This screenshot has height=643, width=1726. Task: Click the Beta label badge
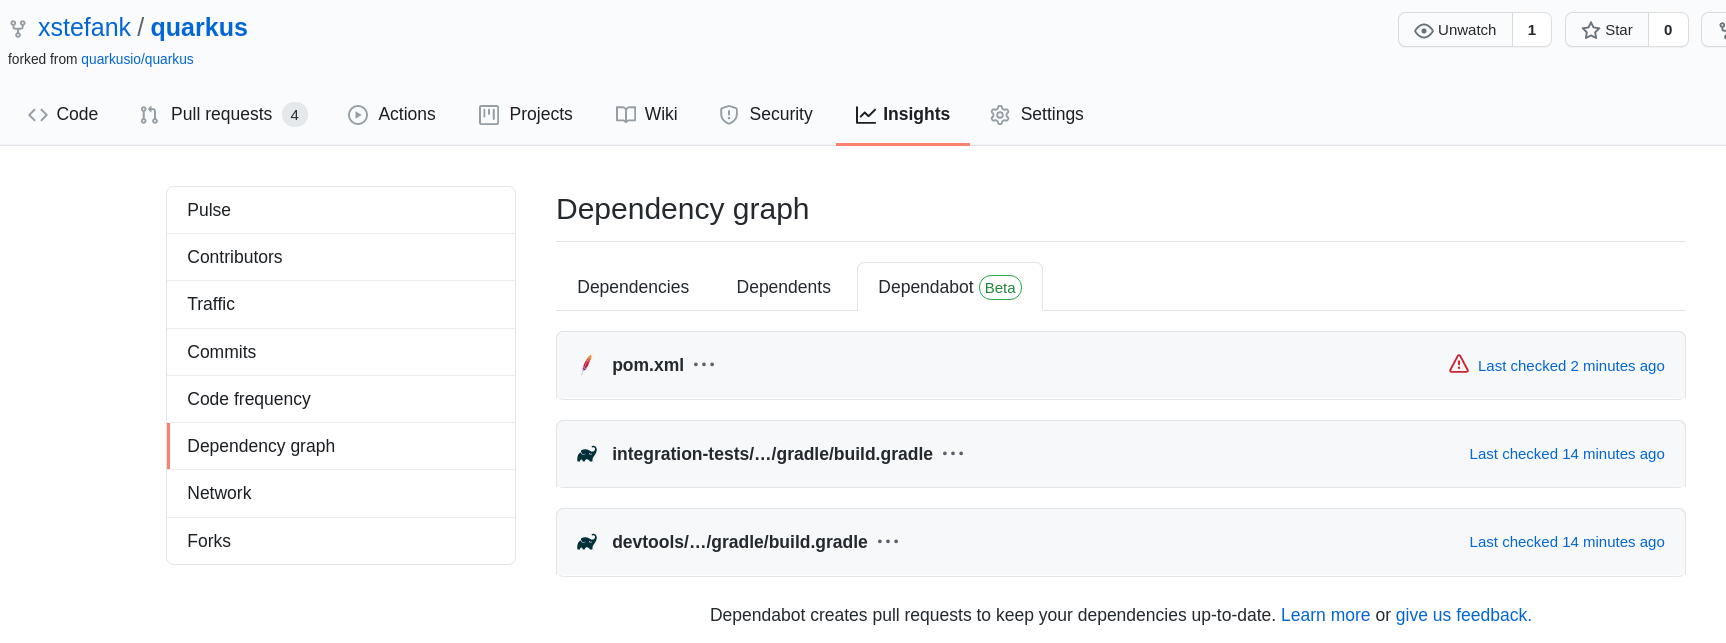(x=1000, y=288)
